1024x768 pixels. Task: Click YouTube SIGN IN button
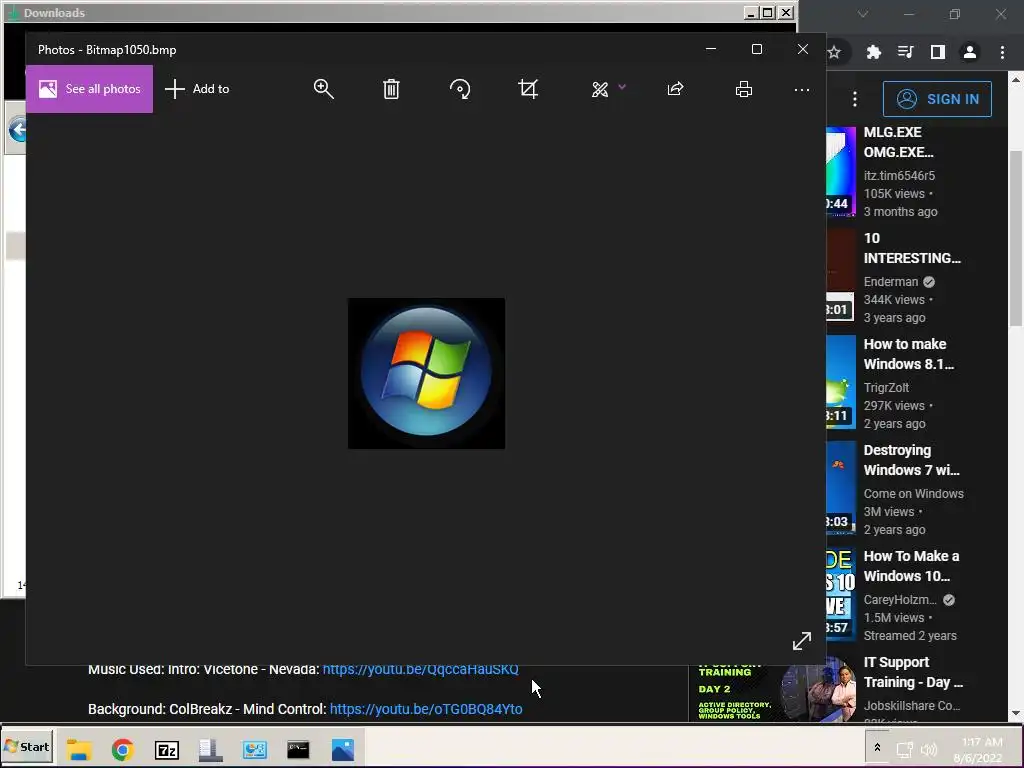click(937, 99)
